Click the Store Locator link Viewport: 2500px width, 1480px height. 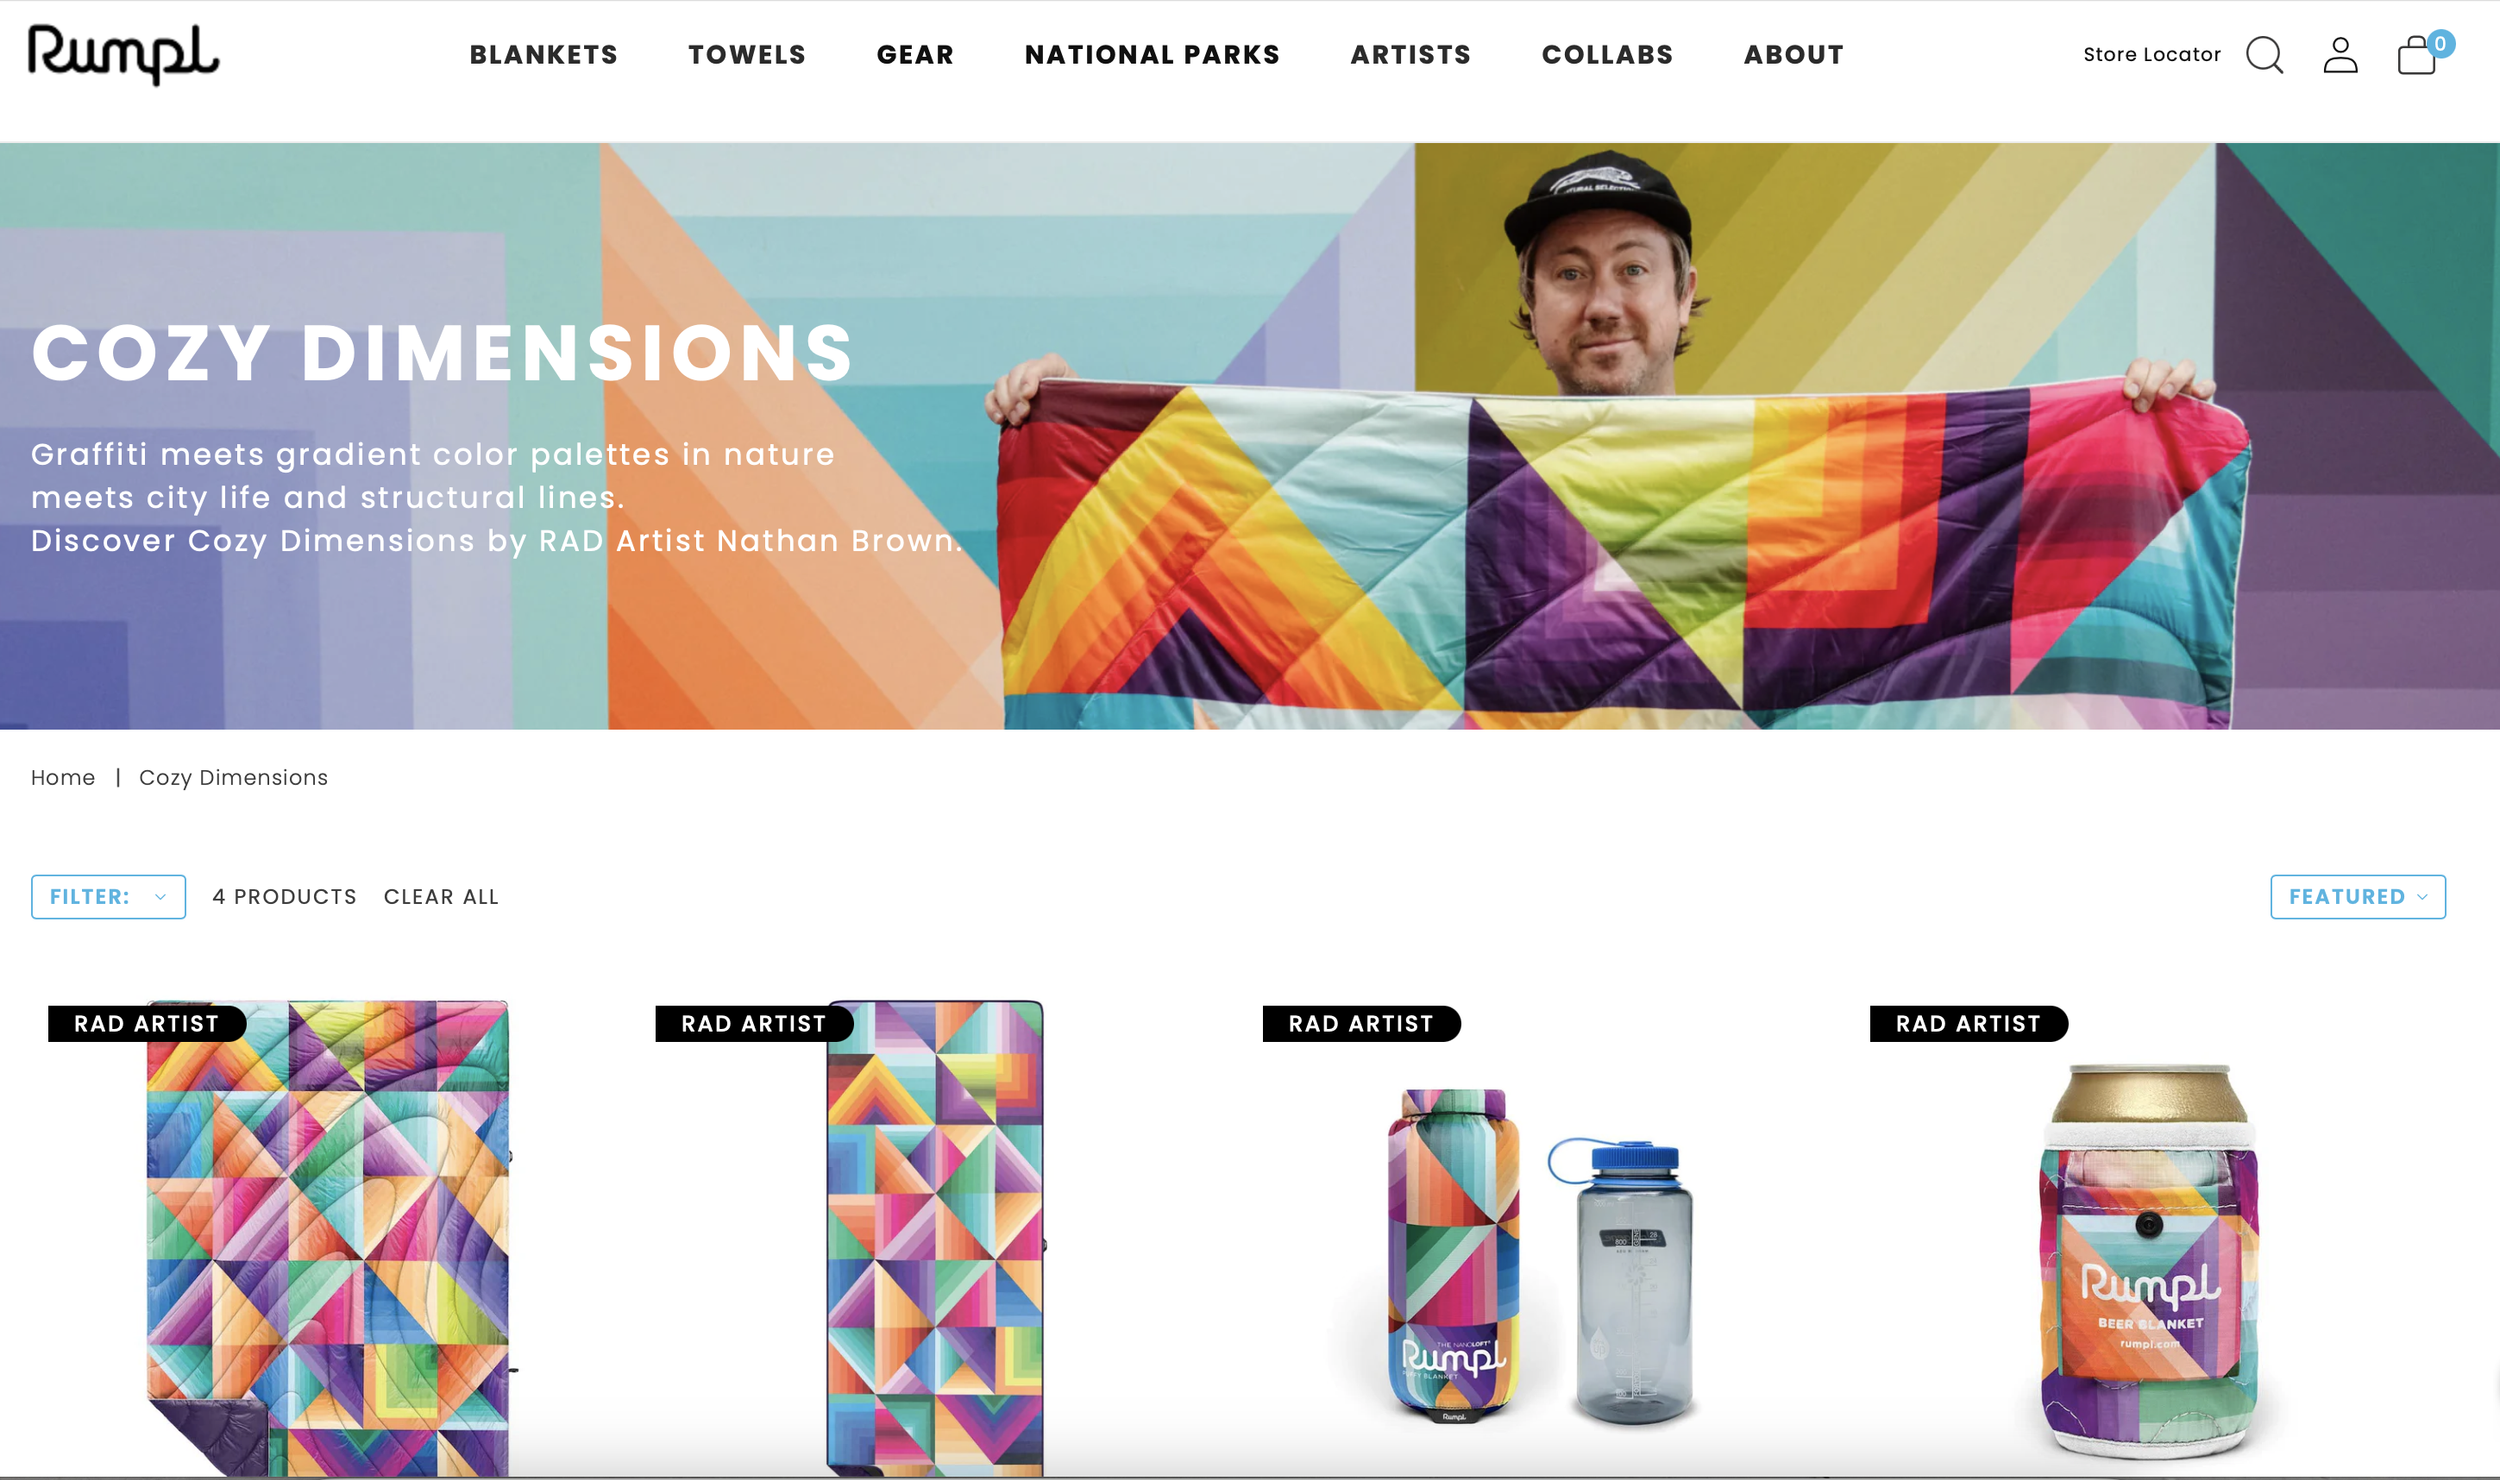(2151, 55)
